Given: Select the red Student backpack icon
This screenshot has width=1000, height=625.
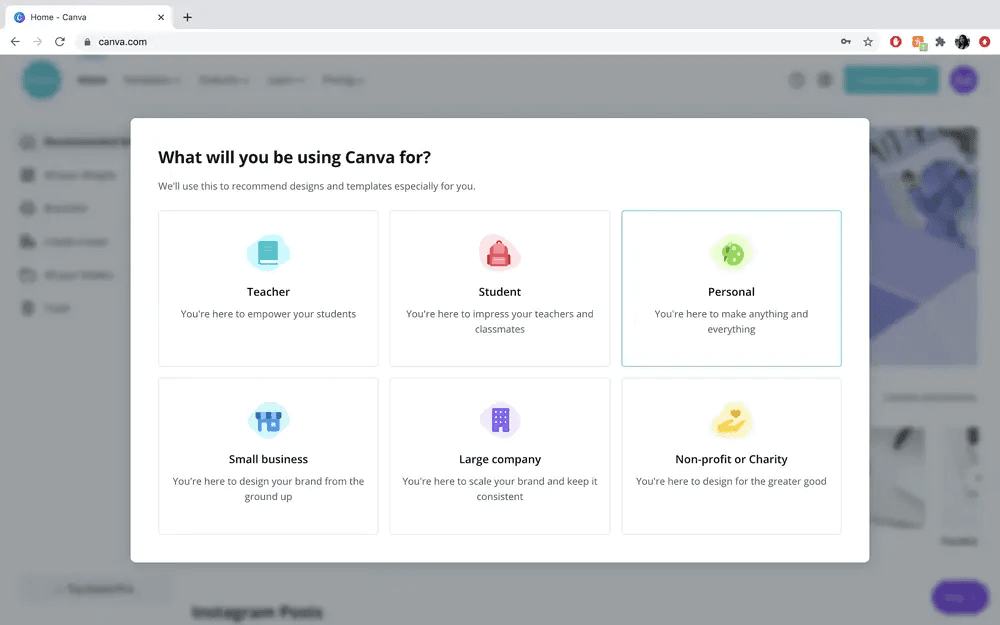Looking at the screenshot, I should tap(499, 253).
